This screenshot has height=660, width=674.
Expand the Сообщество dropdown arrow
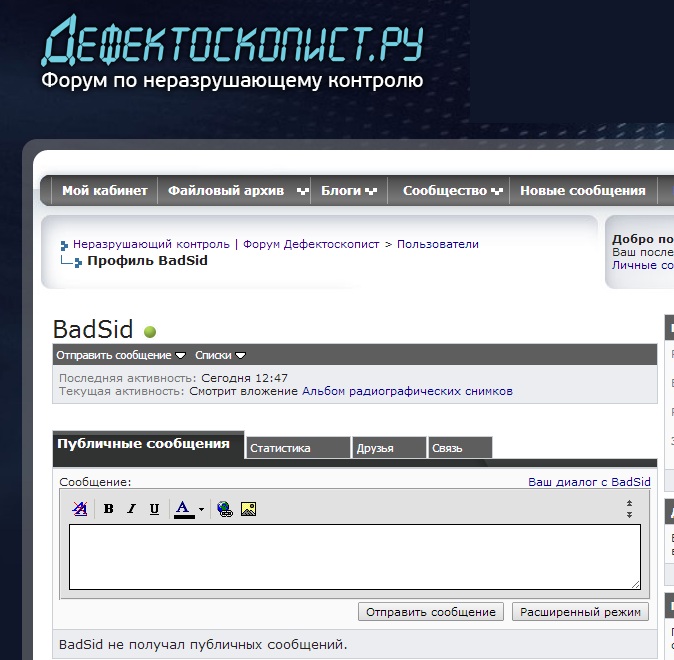497,191
